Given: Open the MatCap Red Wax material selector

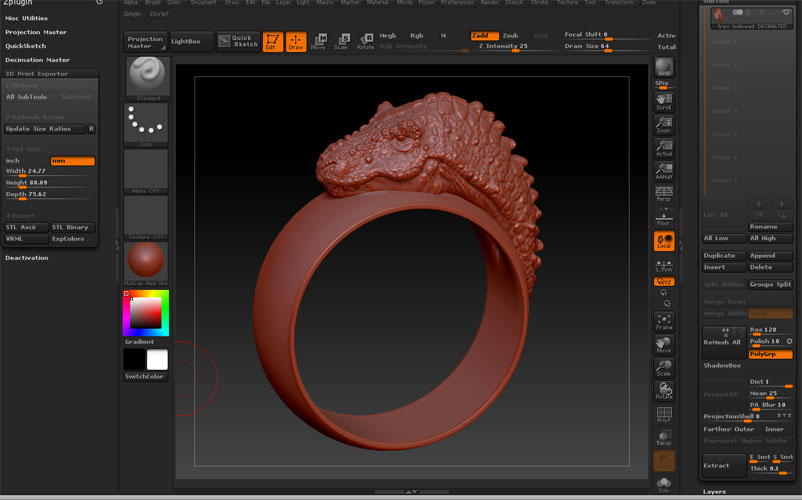Looking at the screenshot, I should pos(146,264).
